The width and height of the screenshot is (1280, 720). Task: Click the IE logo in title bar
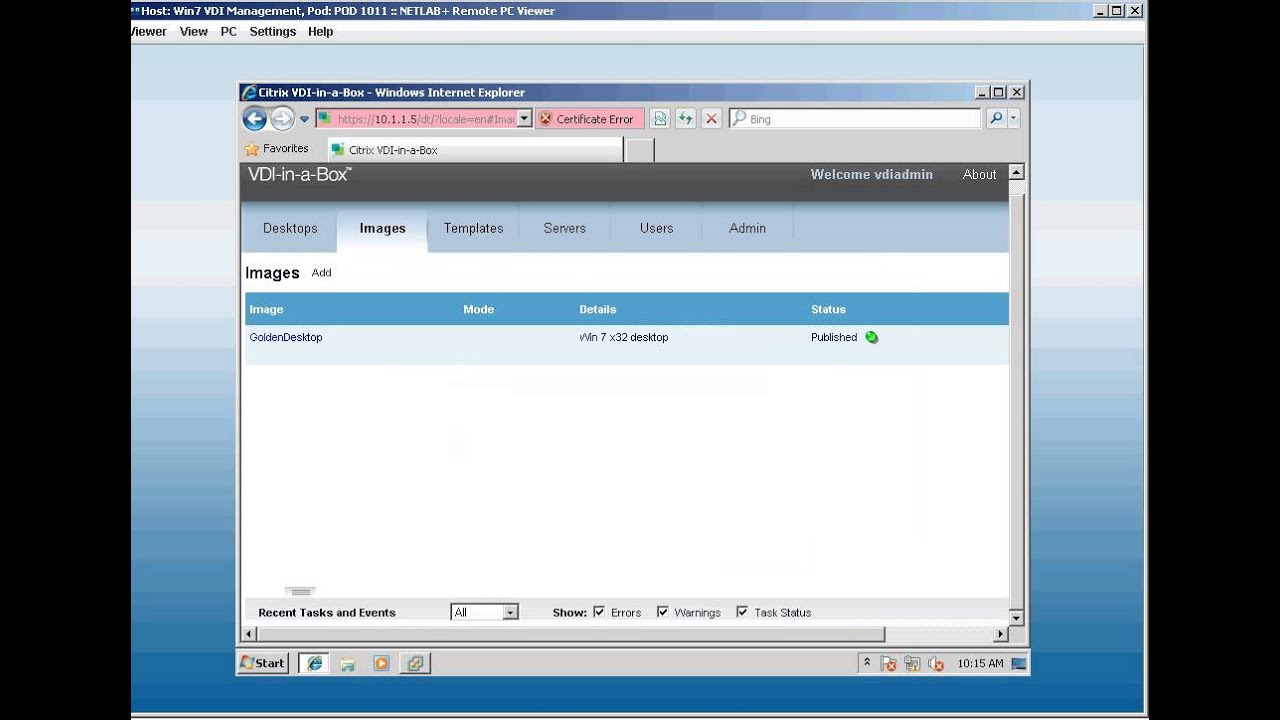coord(248,92)
